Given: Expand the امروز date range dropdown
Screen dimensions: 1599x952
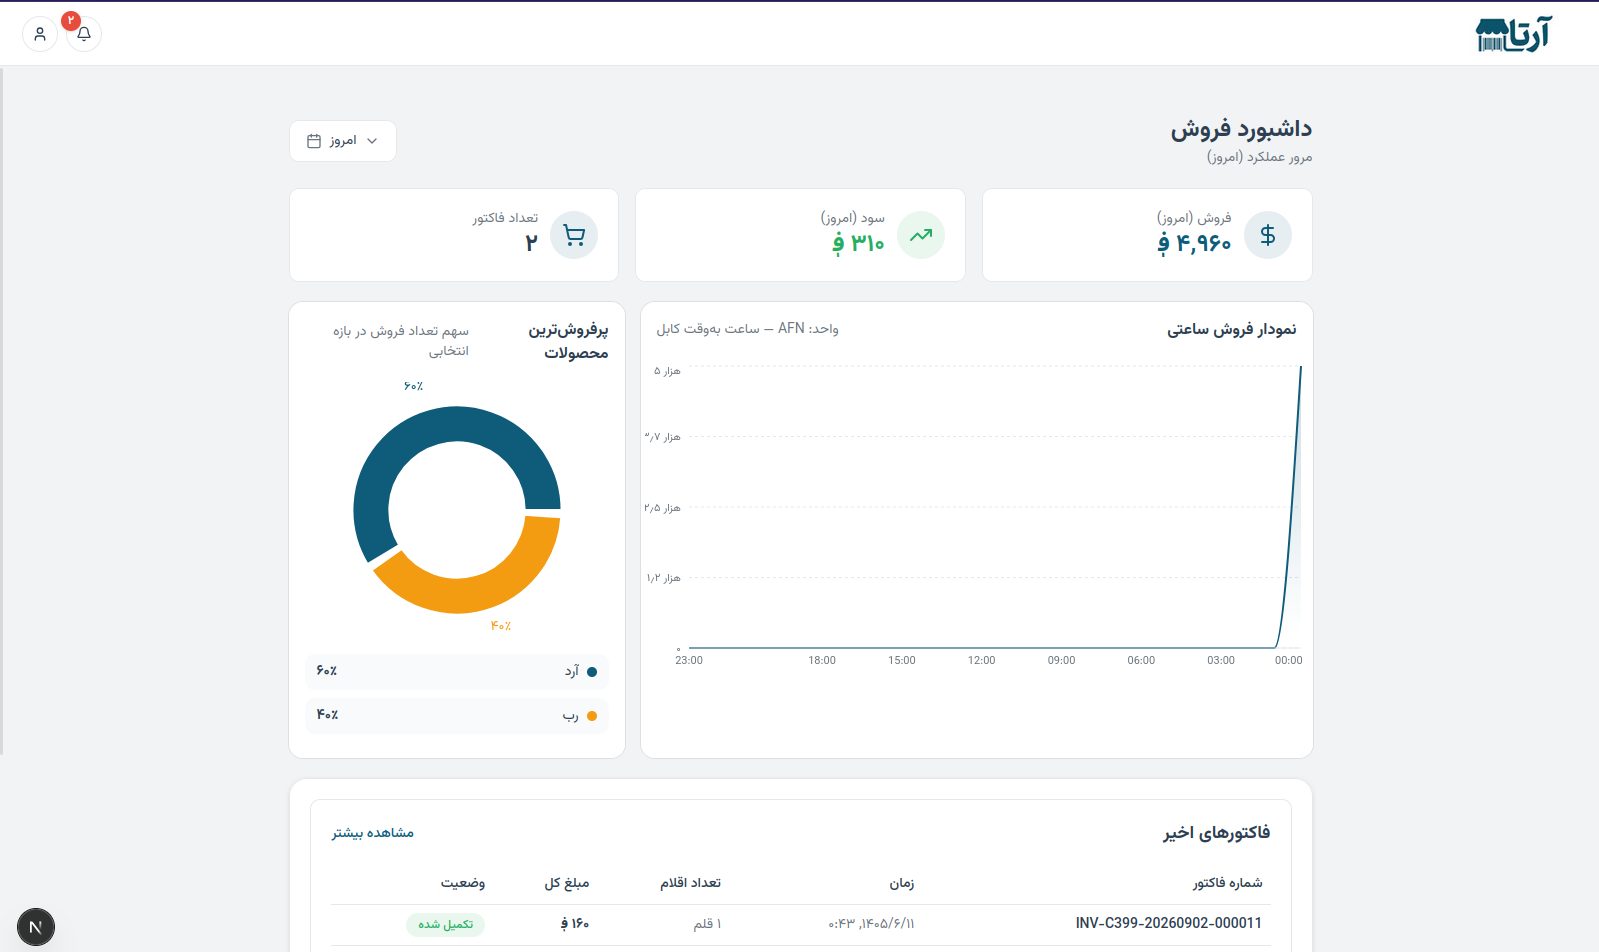Looking at the screenshot, I should [343, 141].
